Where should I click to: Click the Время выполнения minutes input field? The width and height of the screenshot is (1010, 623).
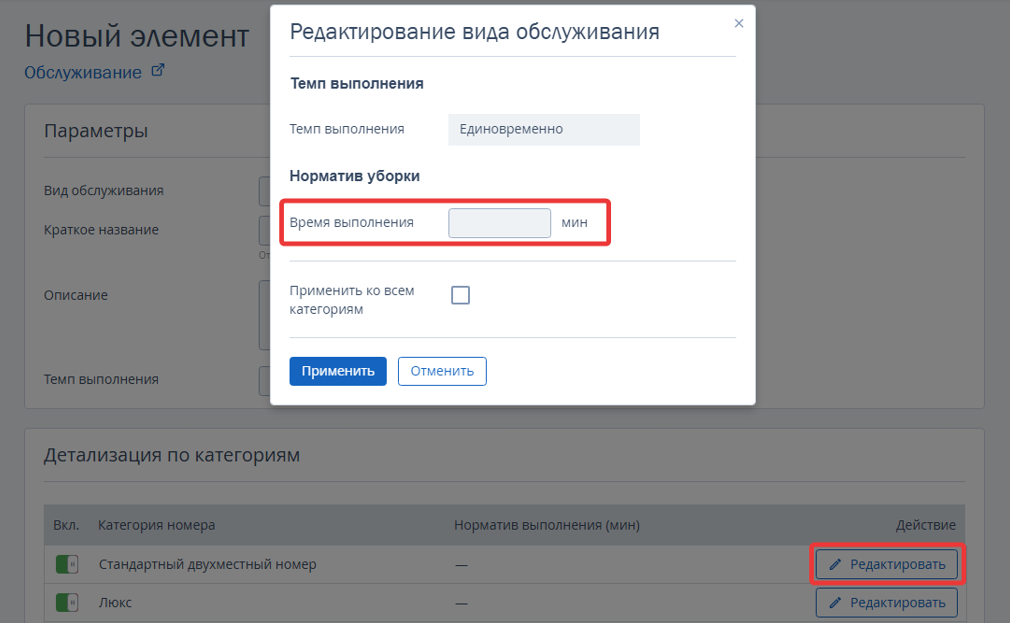[499, 223]
